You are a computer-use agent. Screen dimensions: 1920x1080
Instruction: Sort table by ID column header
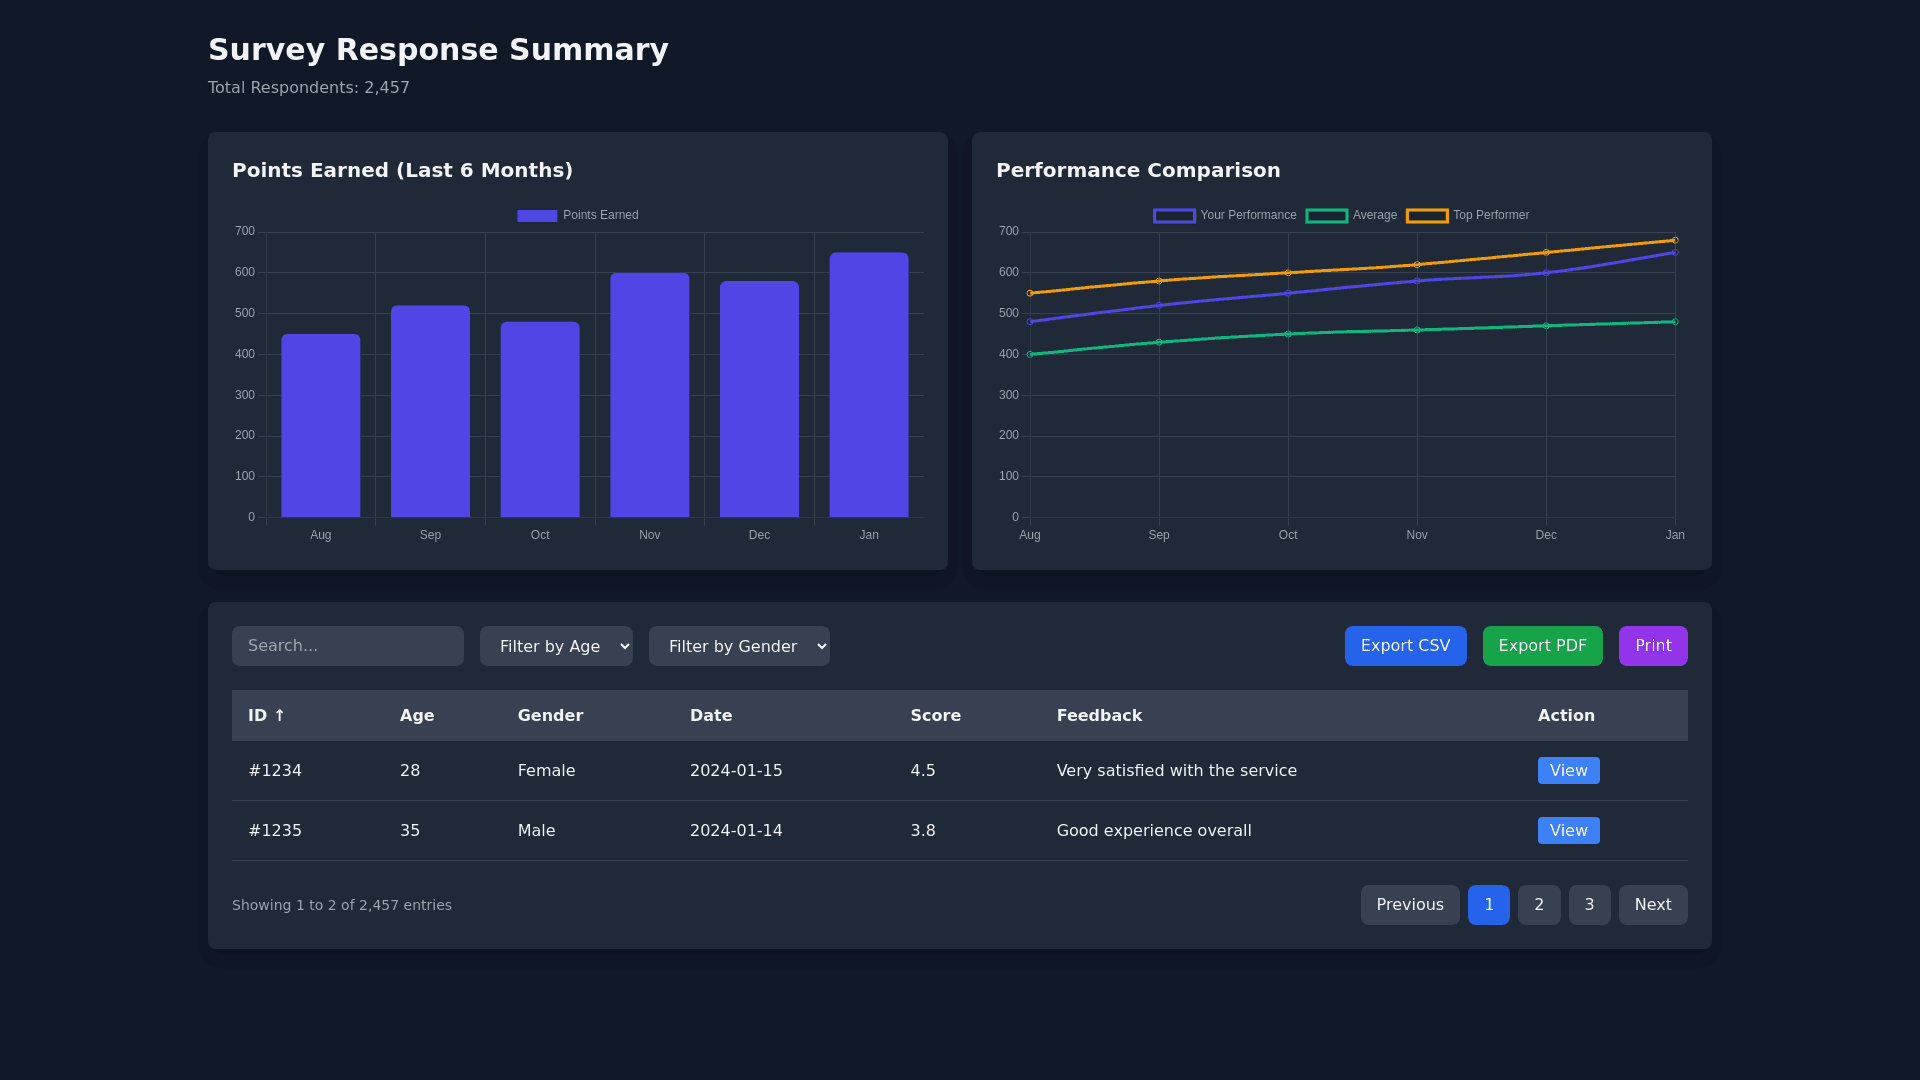point(266,716)
